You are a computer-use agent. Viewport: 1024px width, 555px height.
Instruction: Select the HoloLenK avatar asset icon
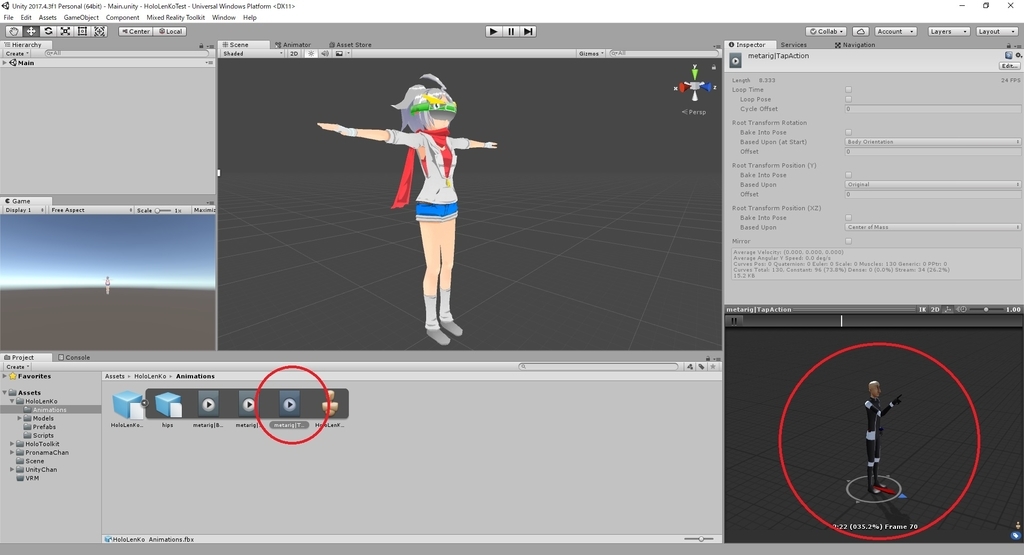click(330, 405)
